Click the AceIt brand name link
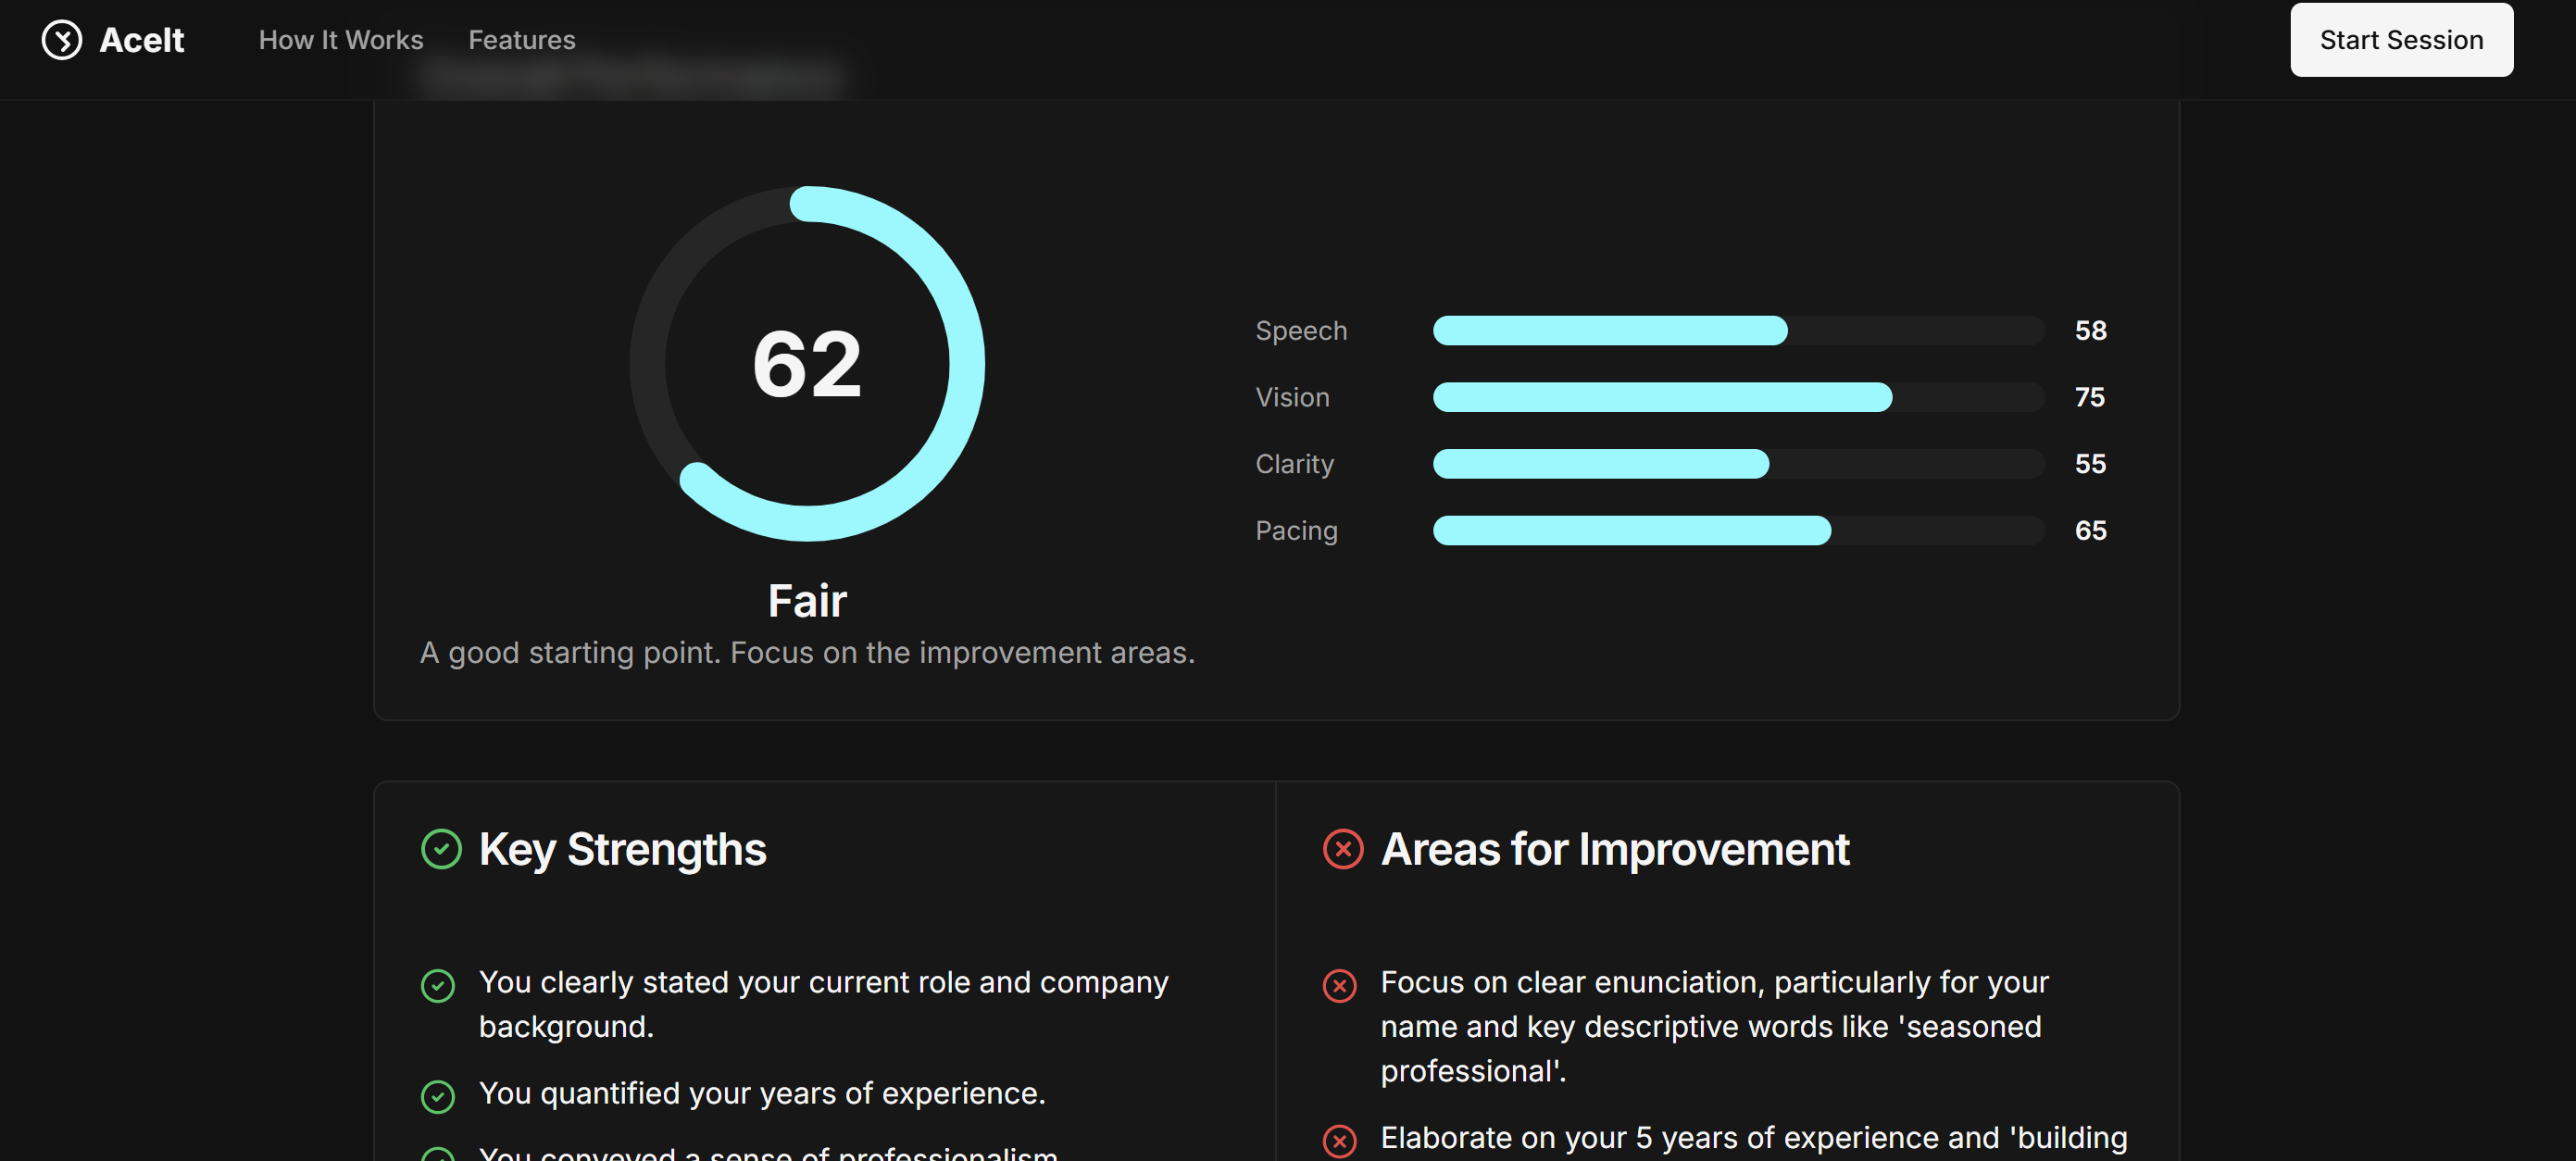 tap(142, 40)
